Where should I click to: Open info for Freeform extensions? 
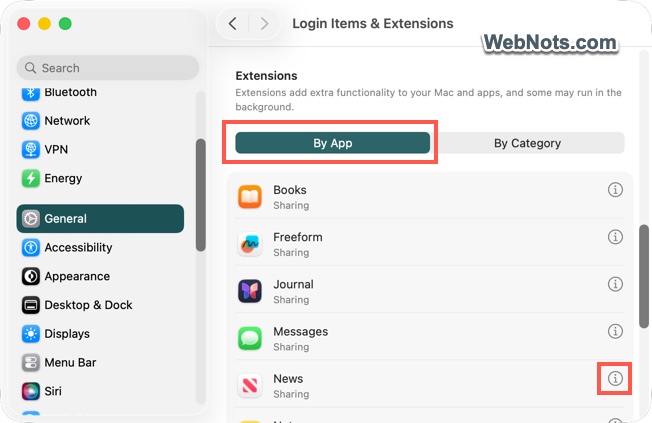coord(615,237)
